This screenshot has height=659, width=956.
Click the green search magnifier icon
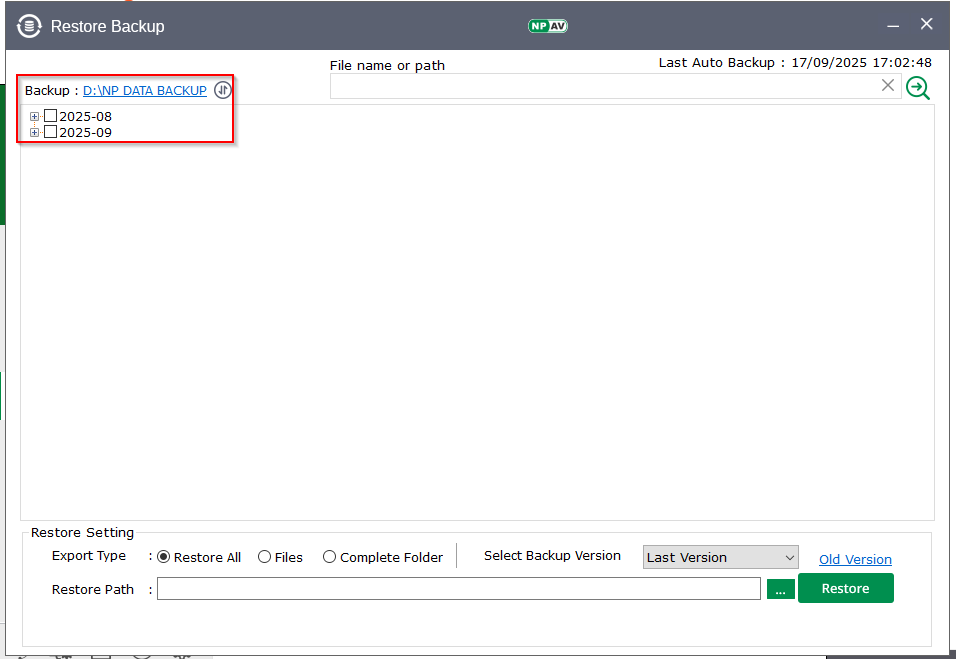[x=917, y=88]
